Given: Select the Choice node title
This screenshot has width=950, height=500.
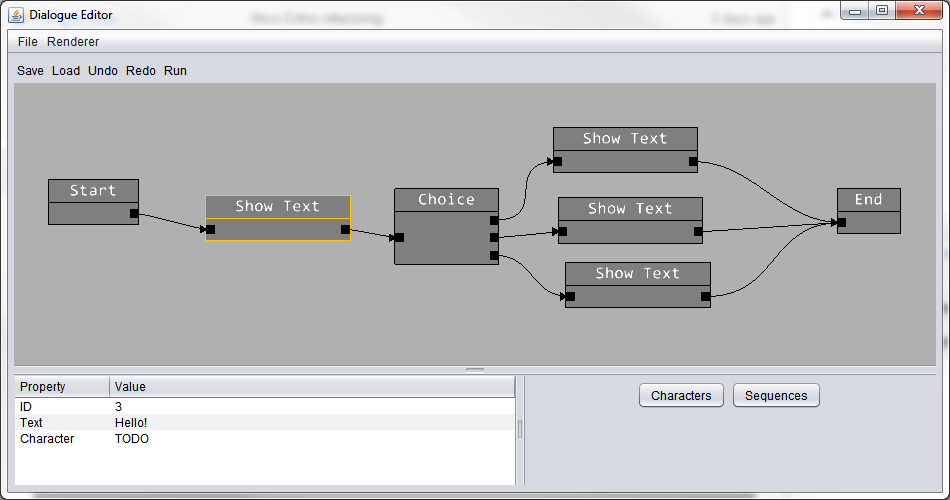Looking at the screenshot, I should click(x=446, y=200).
